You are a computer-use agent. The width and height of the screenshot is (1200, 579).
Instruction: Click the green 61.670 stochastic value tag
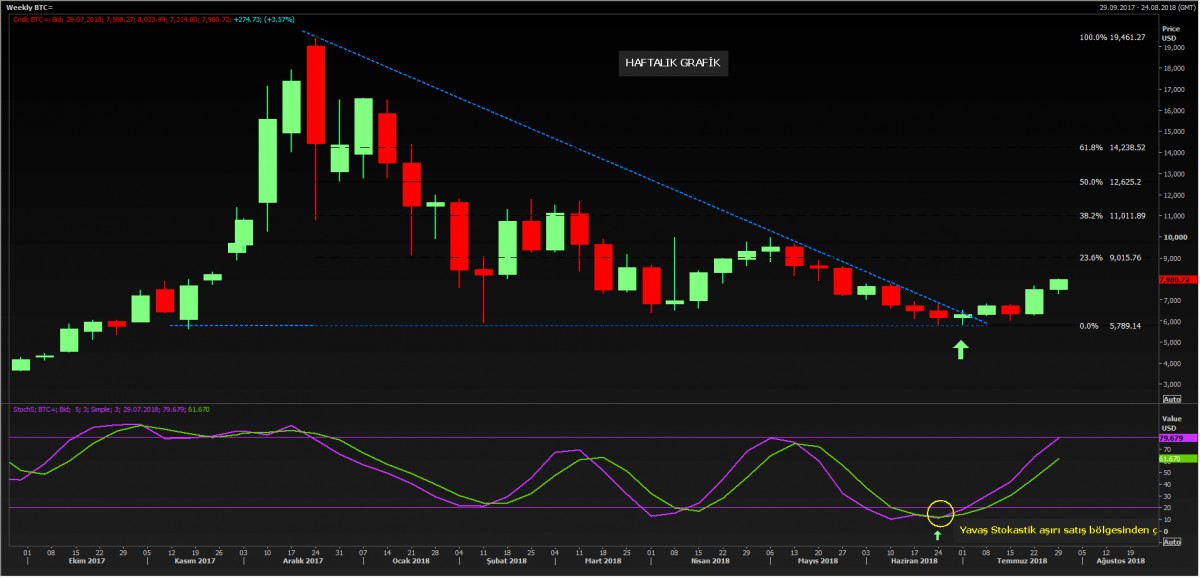tap(1171, 458)
